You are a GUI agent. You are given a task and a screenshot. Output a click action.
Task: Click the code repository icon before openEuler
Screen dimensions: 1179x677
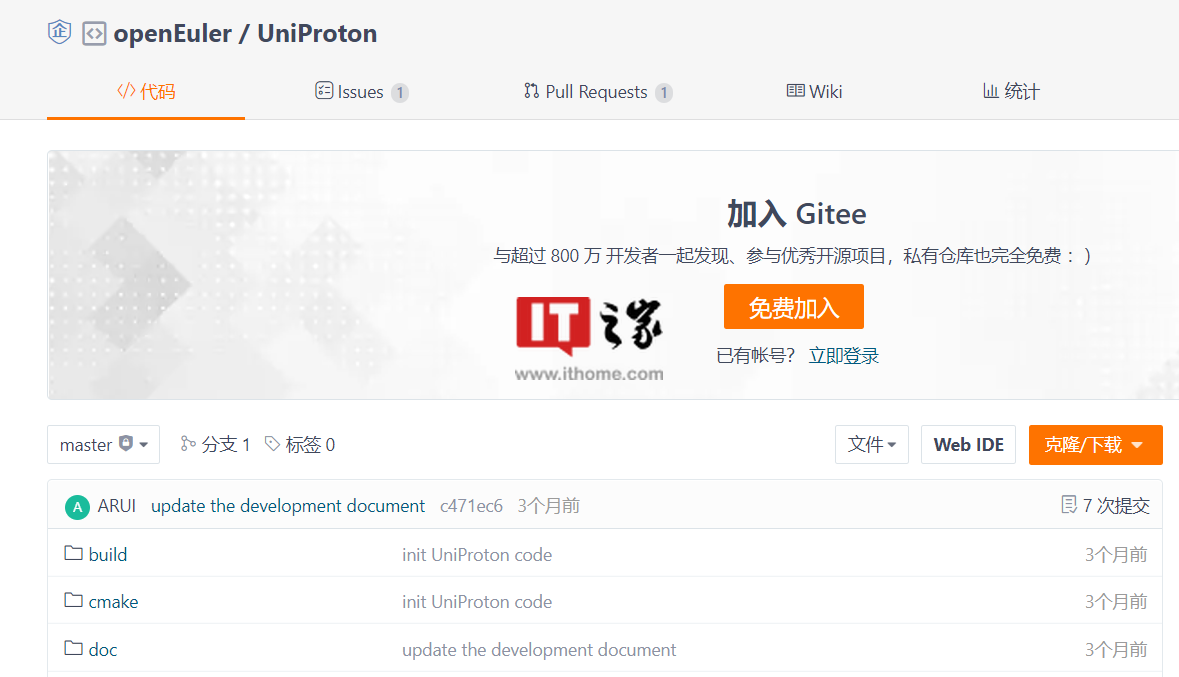[x=94, y=33]
